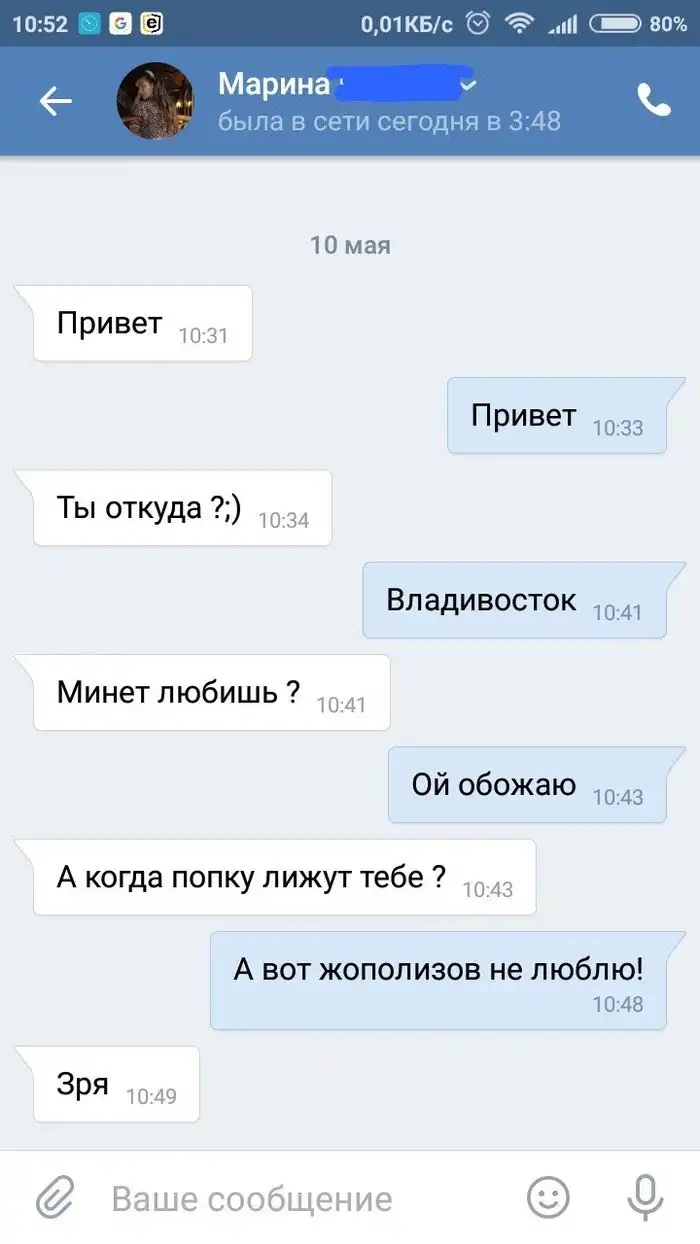Open the attachment paperclip icon
The image size is (700, 1244).
56,1197
